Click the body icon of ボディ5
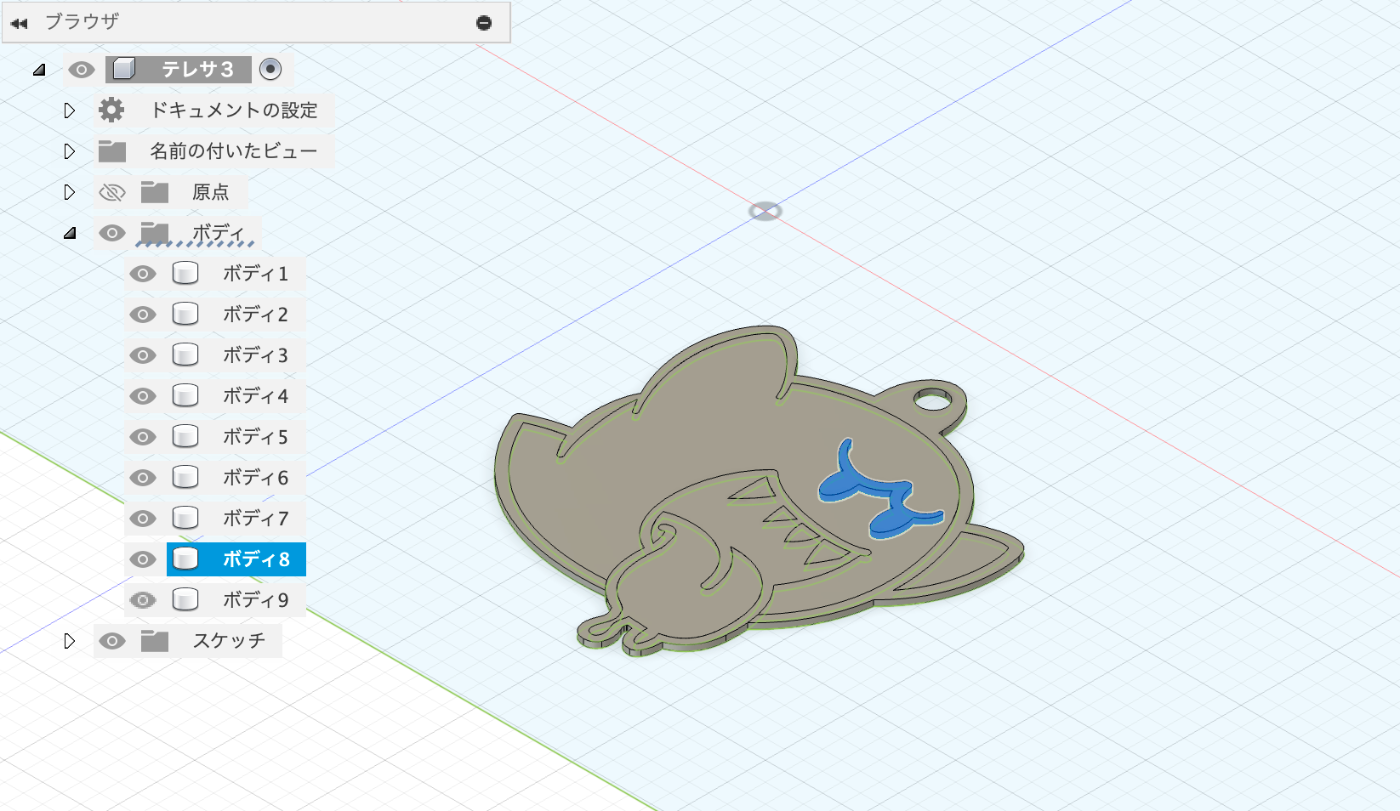Viewport: 1400px width, 811px height. click(184, 437)
